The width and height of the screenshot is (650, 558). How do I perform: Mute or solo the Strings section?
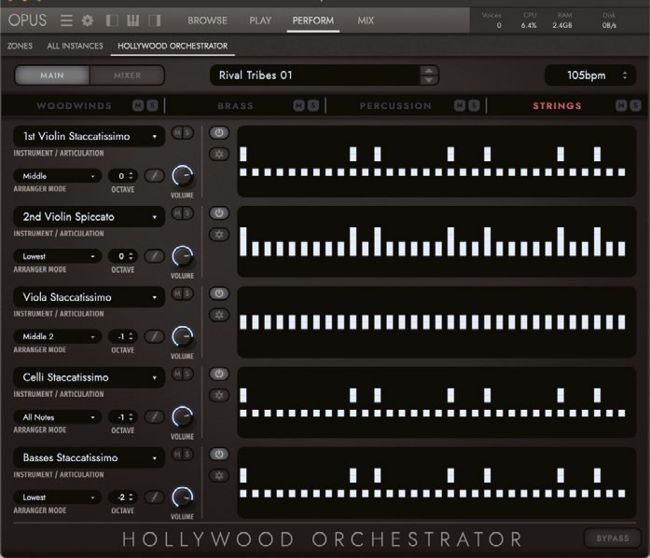pos(628,106)
